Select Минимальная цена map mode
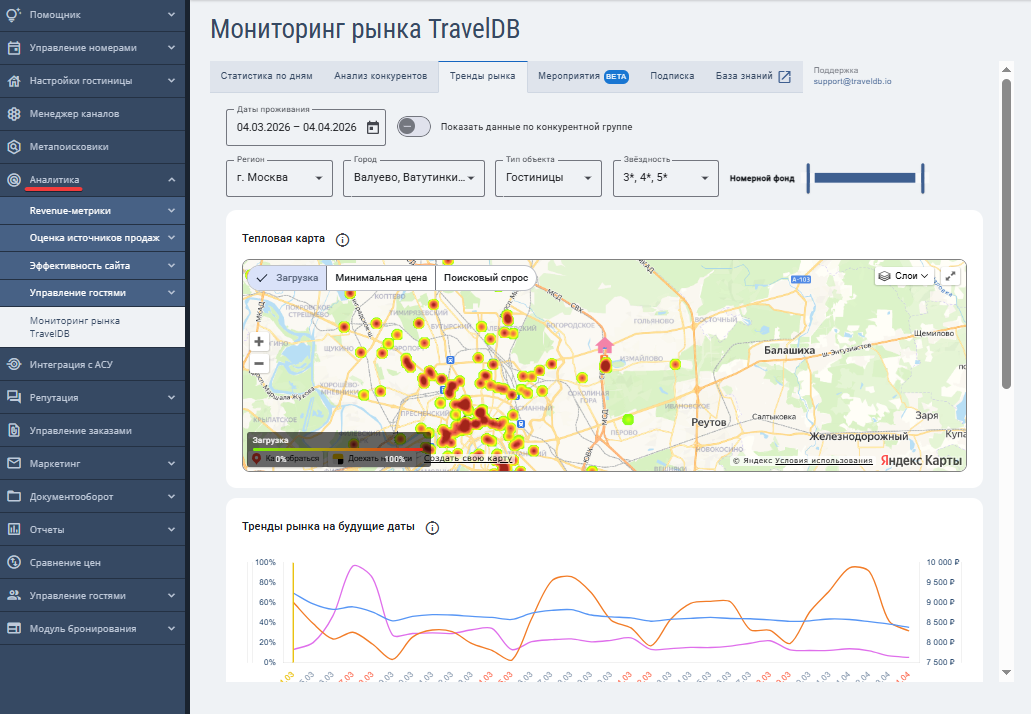 click(381, 278)
